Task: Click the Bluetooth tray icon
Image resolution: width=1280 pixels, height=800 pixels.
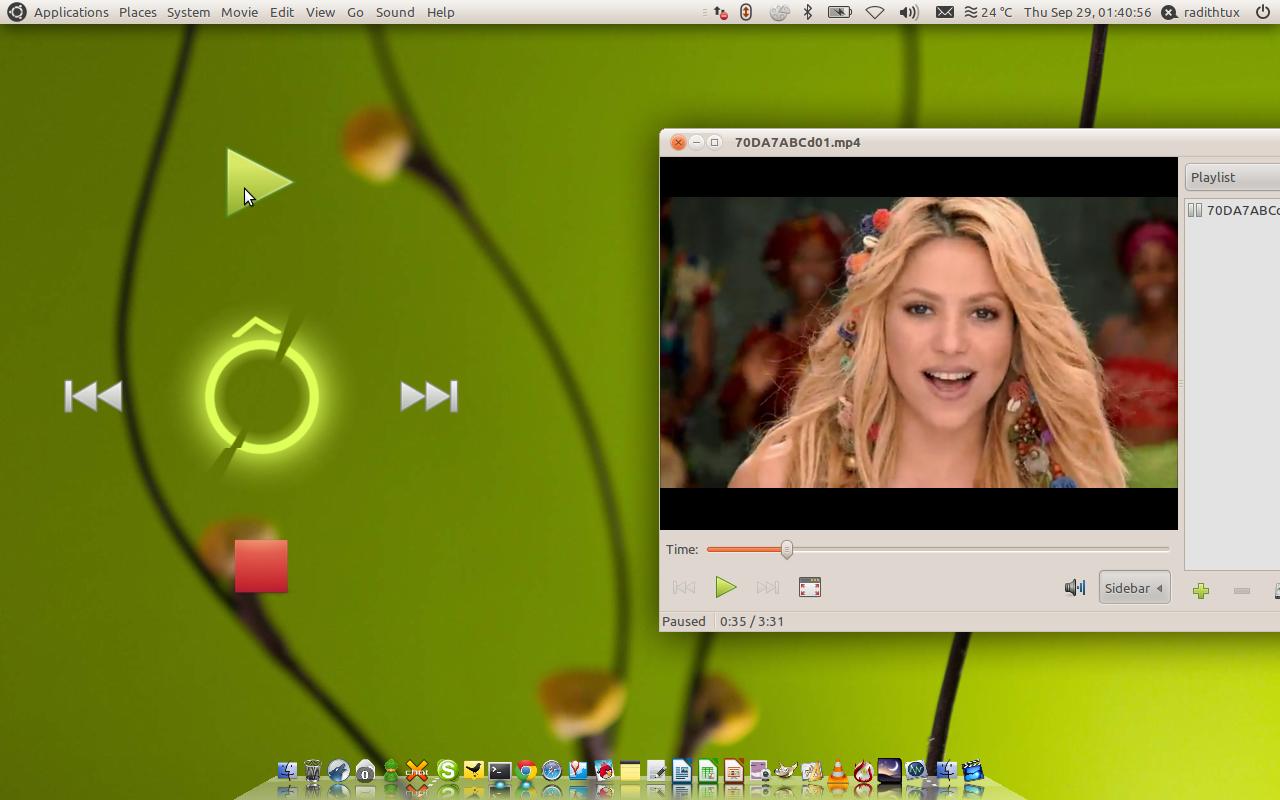Action: [808, 12]
